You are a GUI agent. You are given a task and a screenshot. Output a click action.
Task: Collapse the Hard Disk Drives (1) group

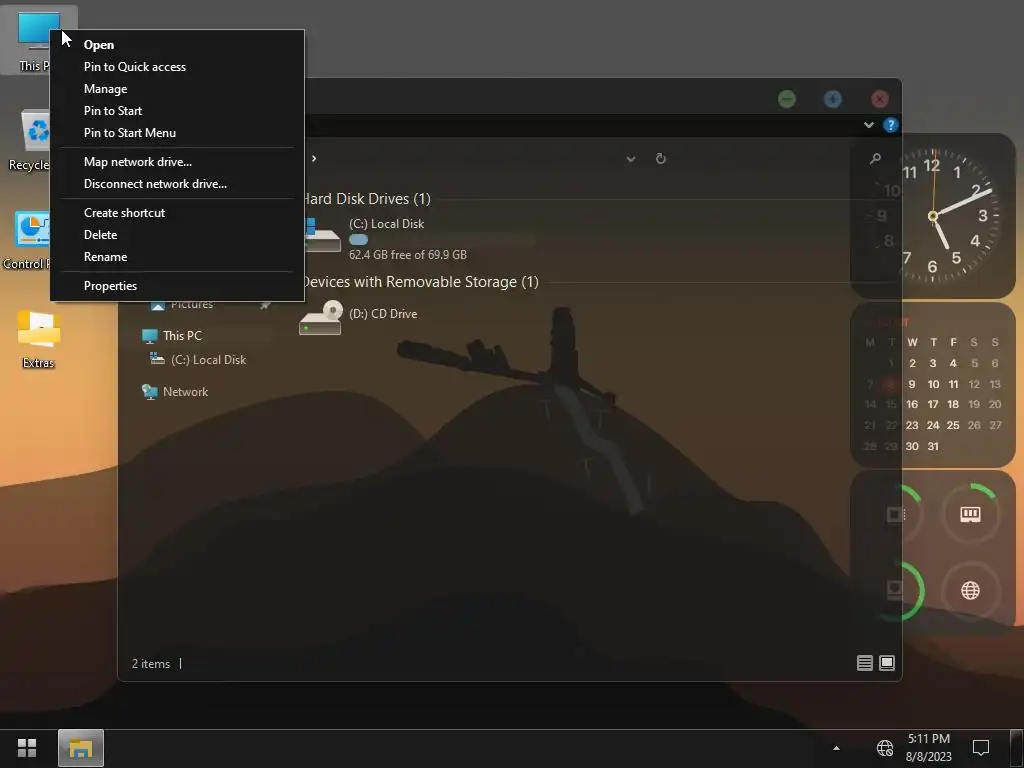[366, 199]
